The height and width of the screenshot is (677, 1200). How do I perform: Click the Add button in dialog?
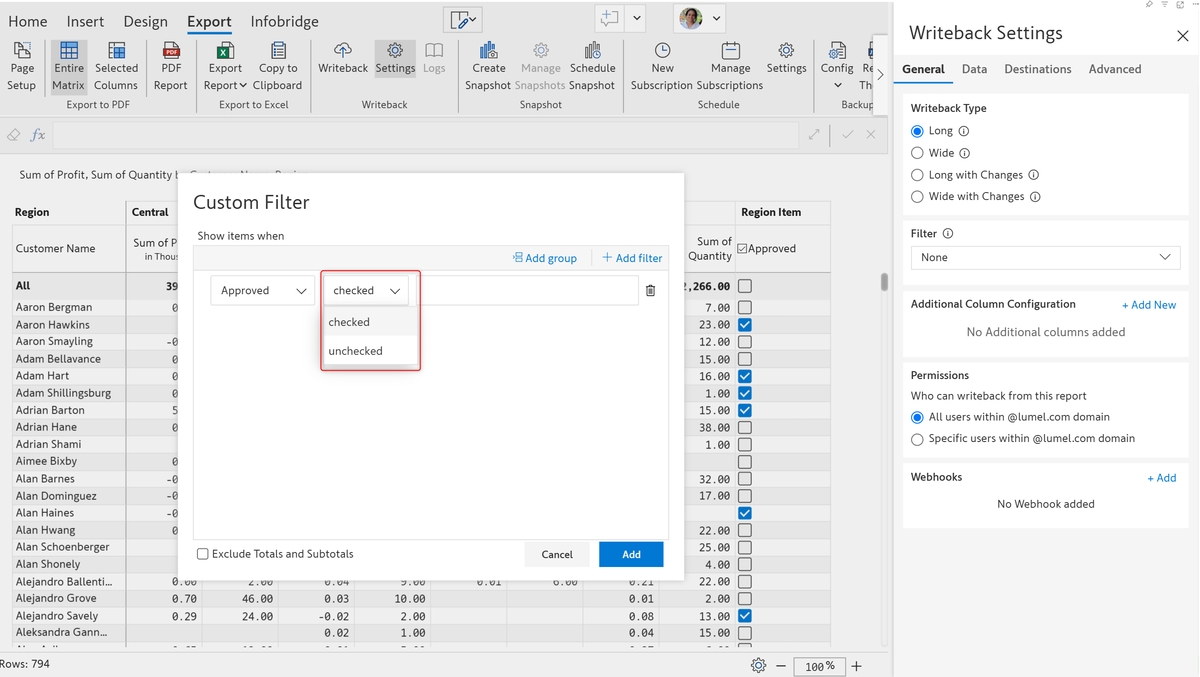[631, 554]
